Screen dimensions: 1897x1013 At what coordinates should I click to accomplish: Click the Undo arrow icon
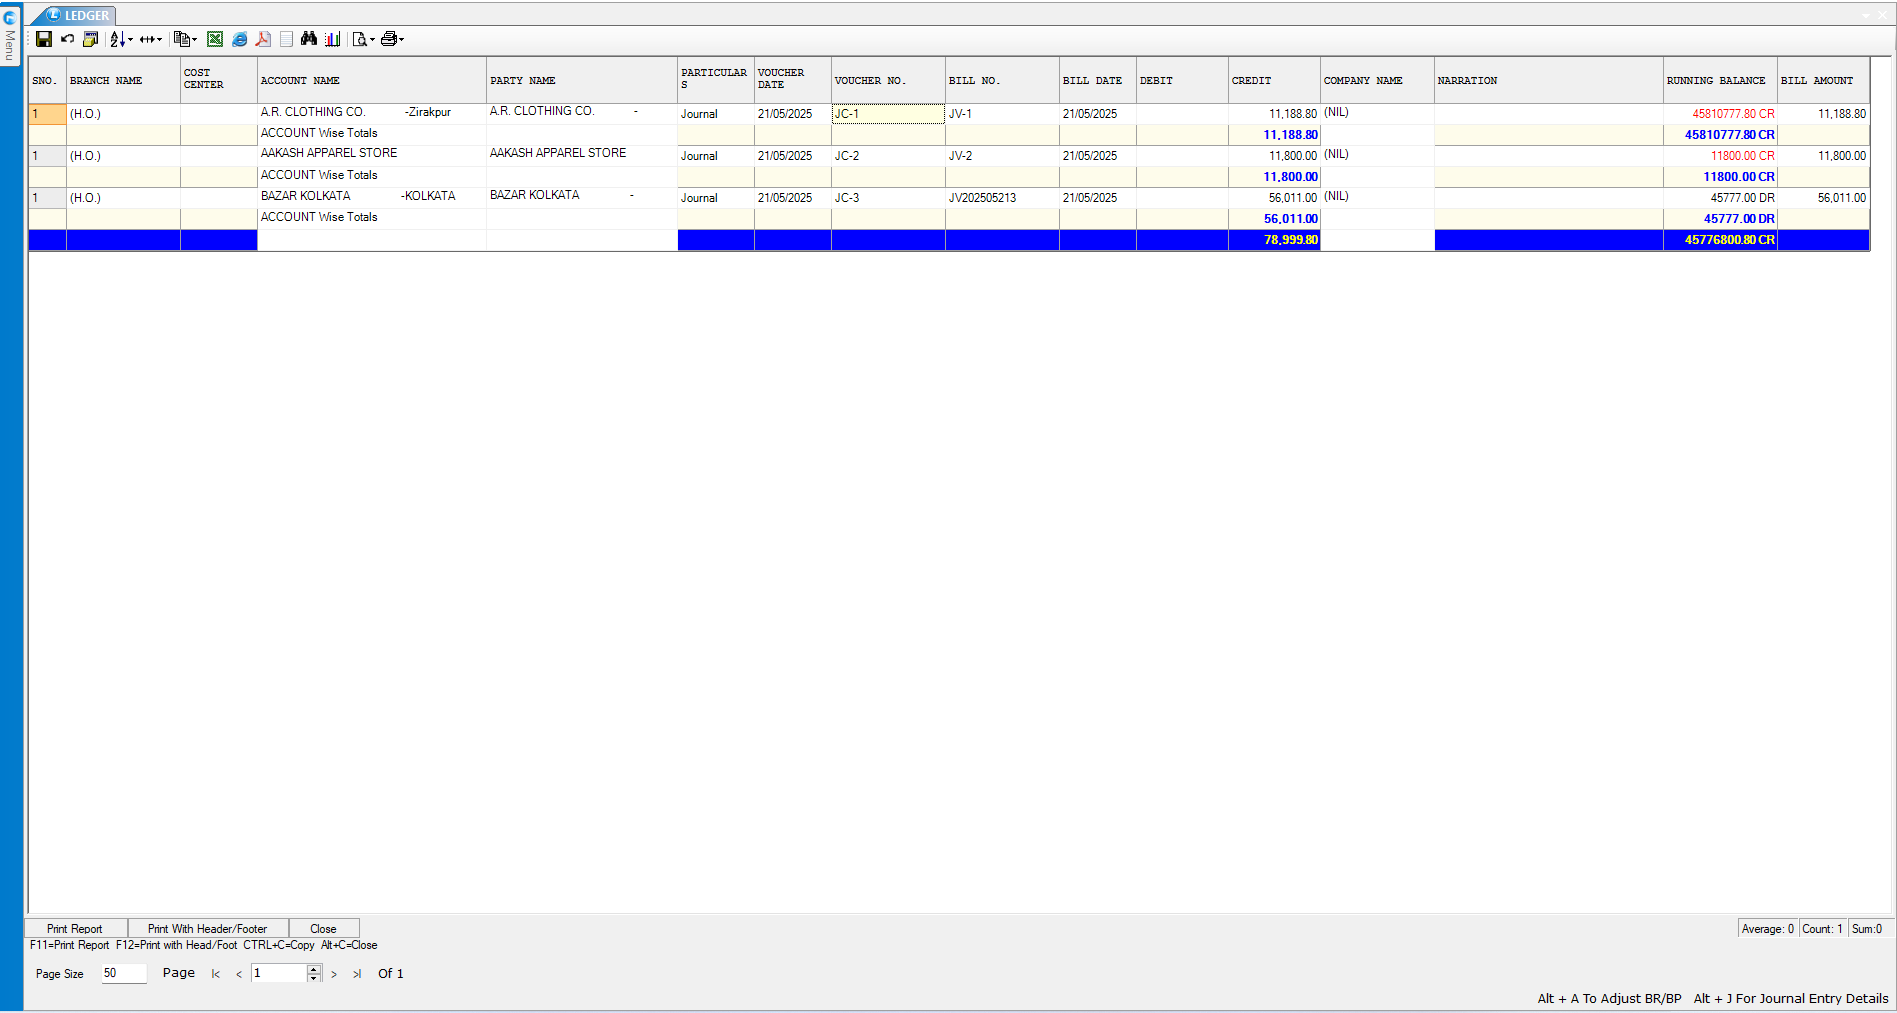coord(67,39)
